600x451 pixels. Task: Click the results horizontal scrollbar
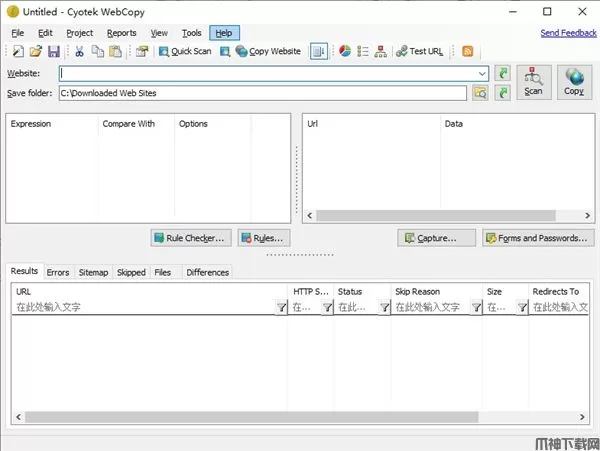[250, 416]
